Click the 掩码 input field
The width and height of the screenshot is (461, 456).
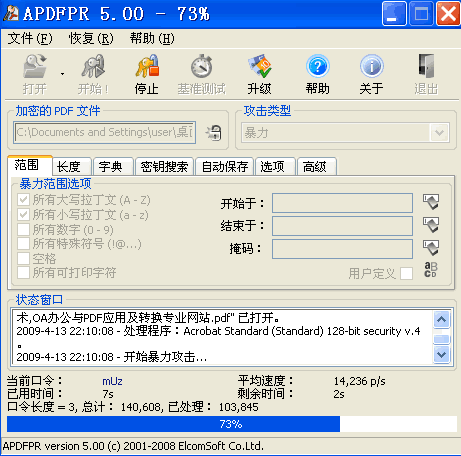(x=342, y=249)
